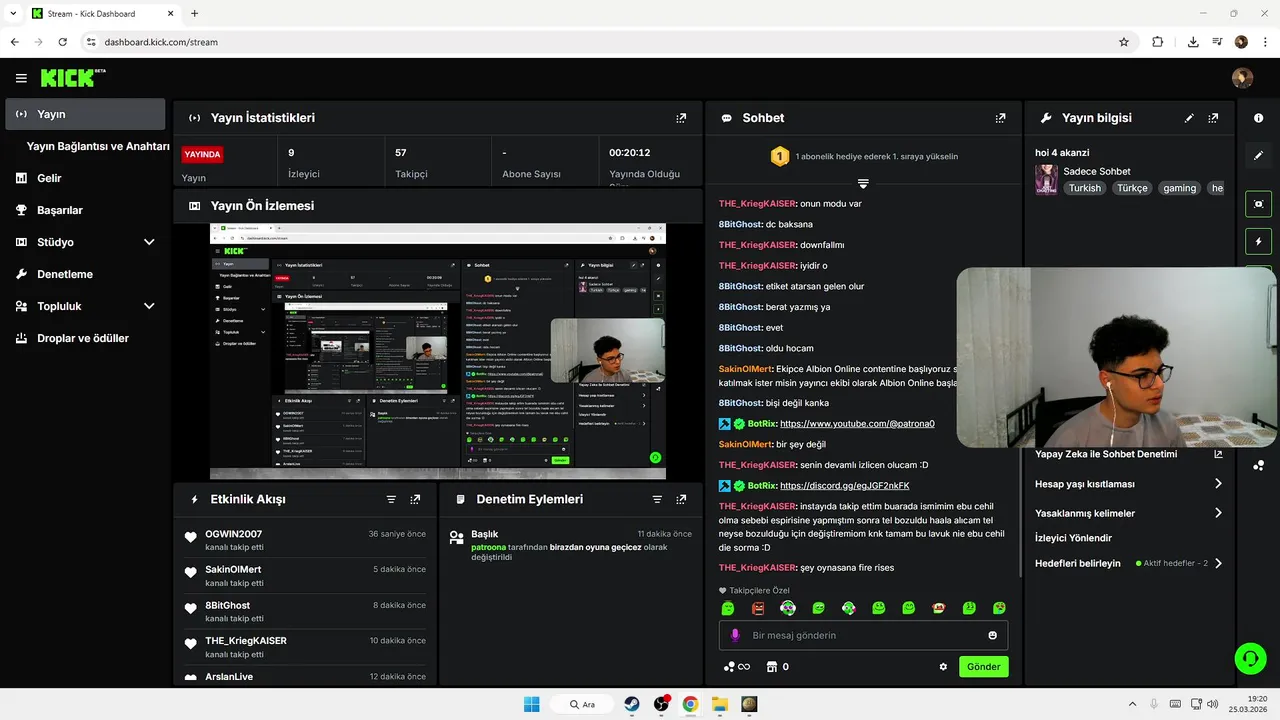Viewport: 1280px width, 720px height.
Task: Click the lightning bolt icon in right rail
Action: 1258,241
